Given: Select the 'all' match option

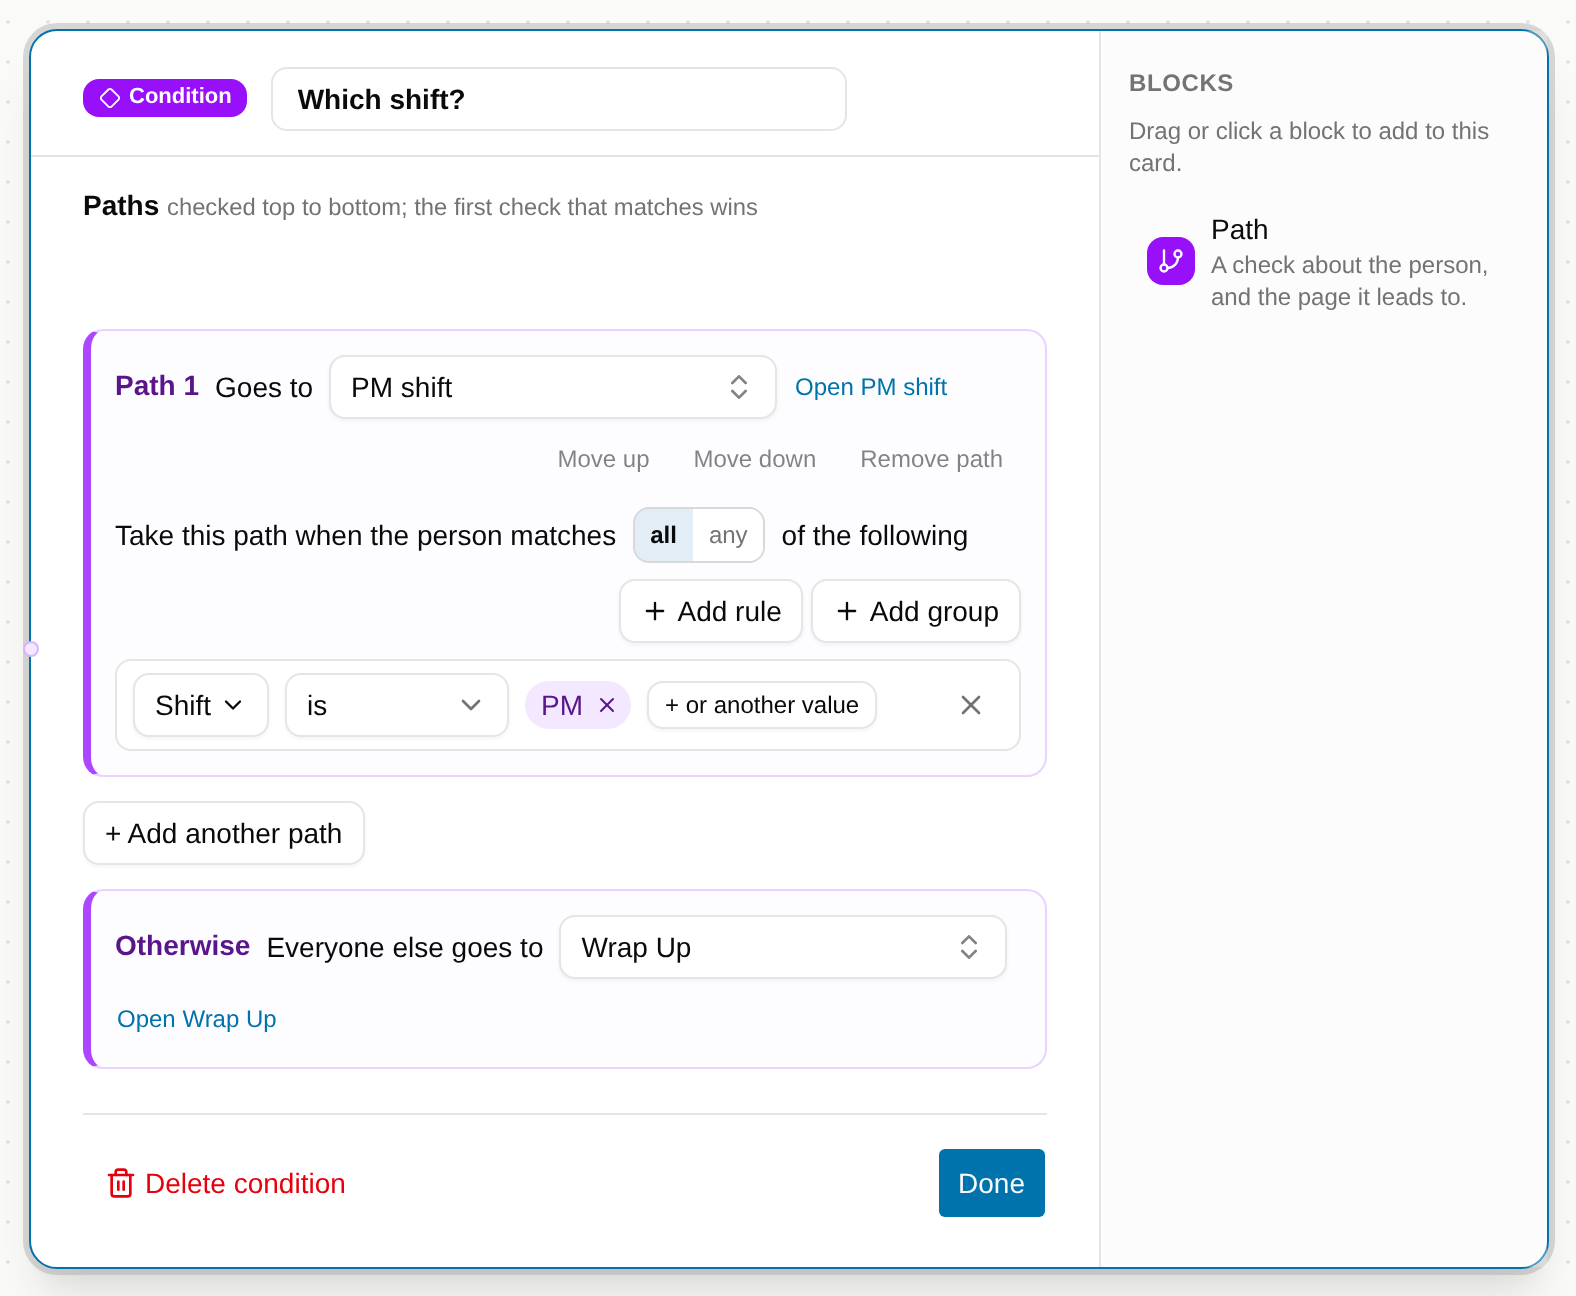Looking at the screenshot, I should 663,535.
